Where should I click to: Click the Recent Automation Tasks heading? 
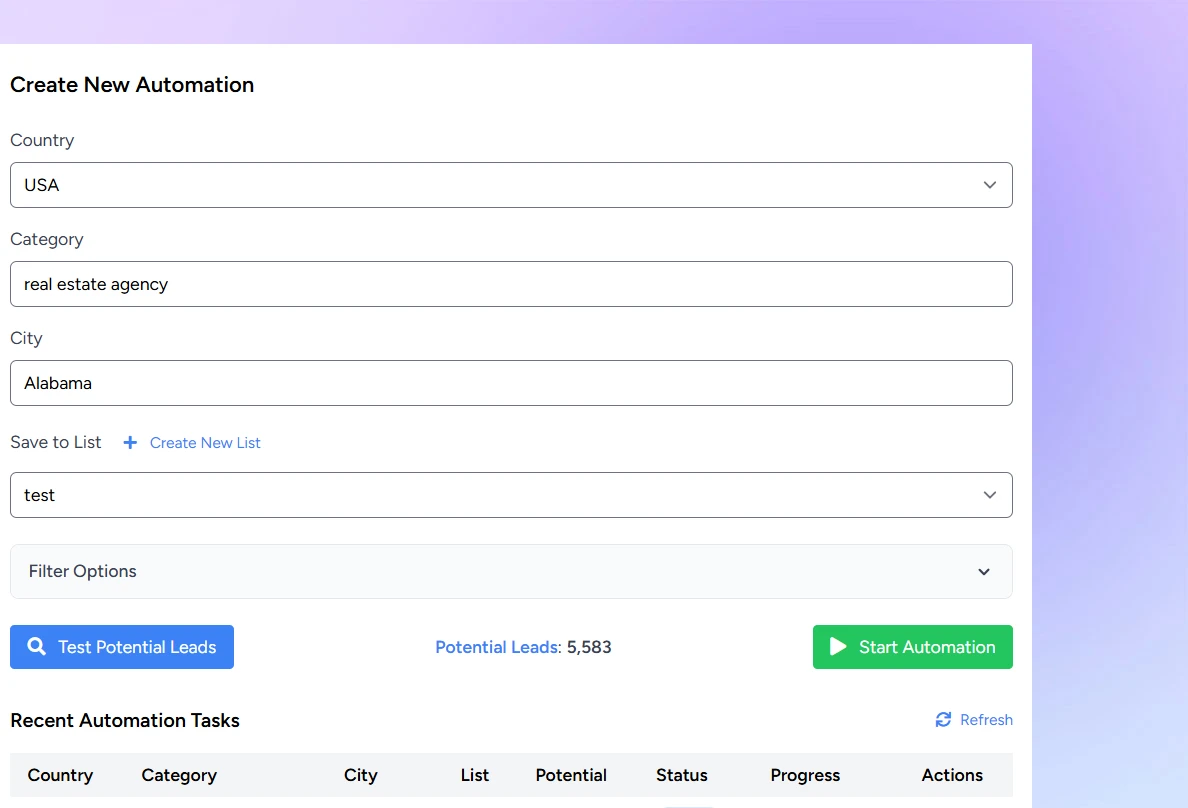click(x=125, y=720)
